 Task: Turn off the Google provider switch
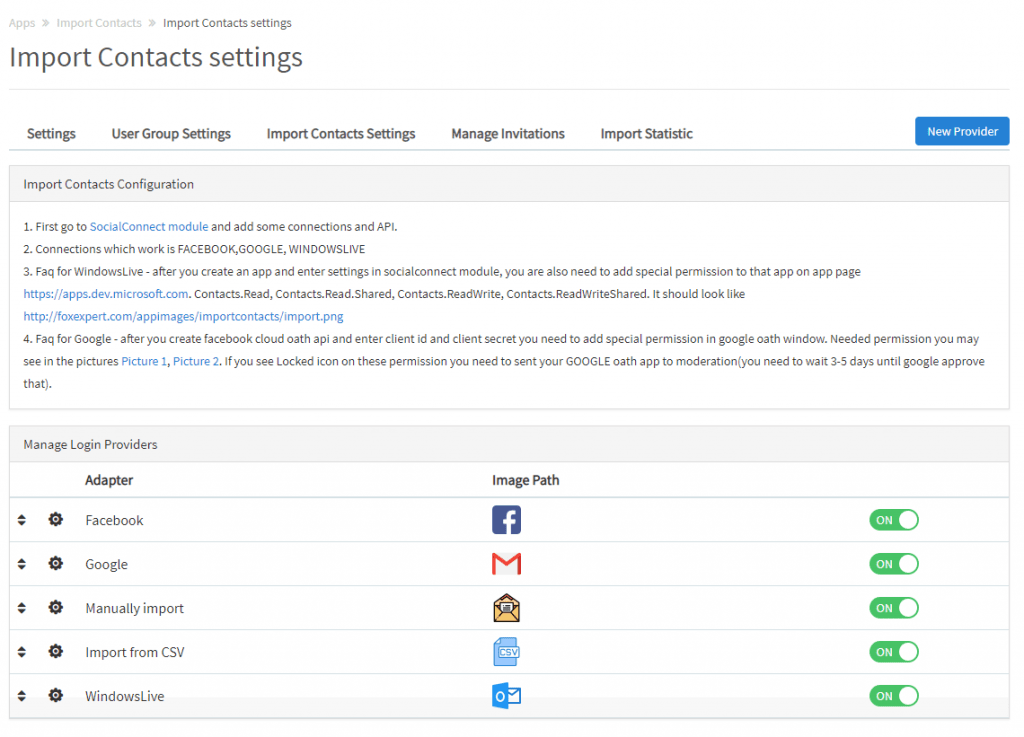click(893, 563)
